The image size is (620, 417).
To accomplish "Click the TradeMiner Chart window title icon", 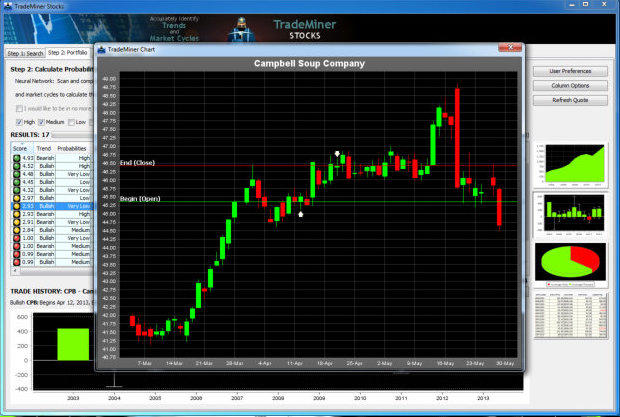I will coord(102,49).
